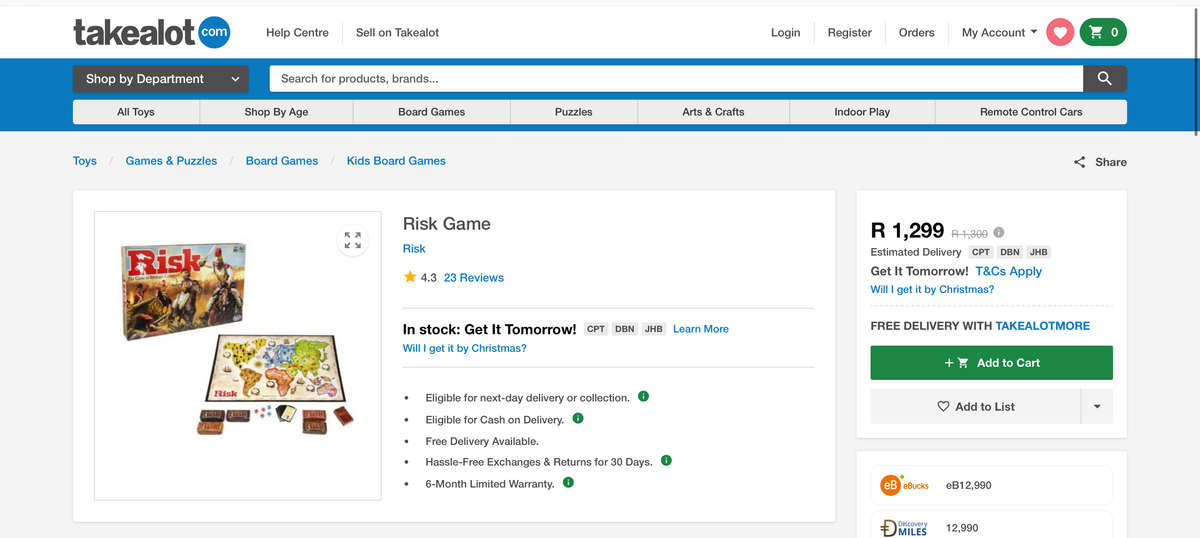Viewport: 1200px width, 538px height.
Task: Click info icon beside 6-Month Limited Warranty
Action: pos(568,483)
